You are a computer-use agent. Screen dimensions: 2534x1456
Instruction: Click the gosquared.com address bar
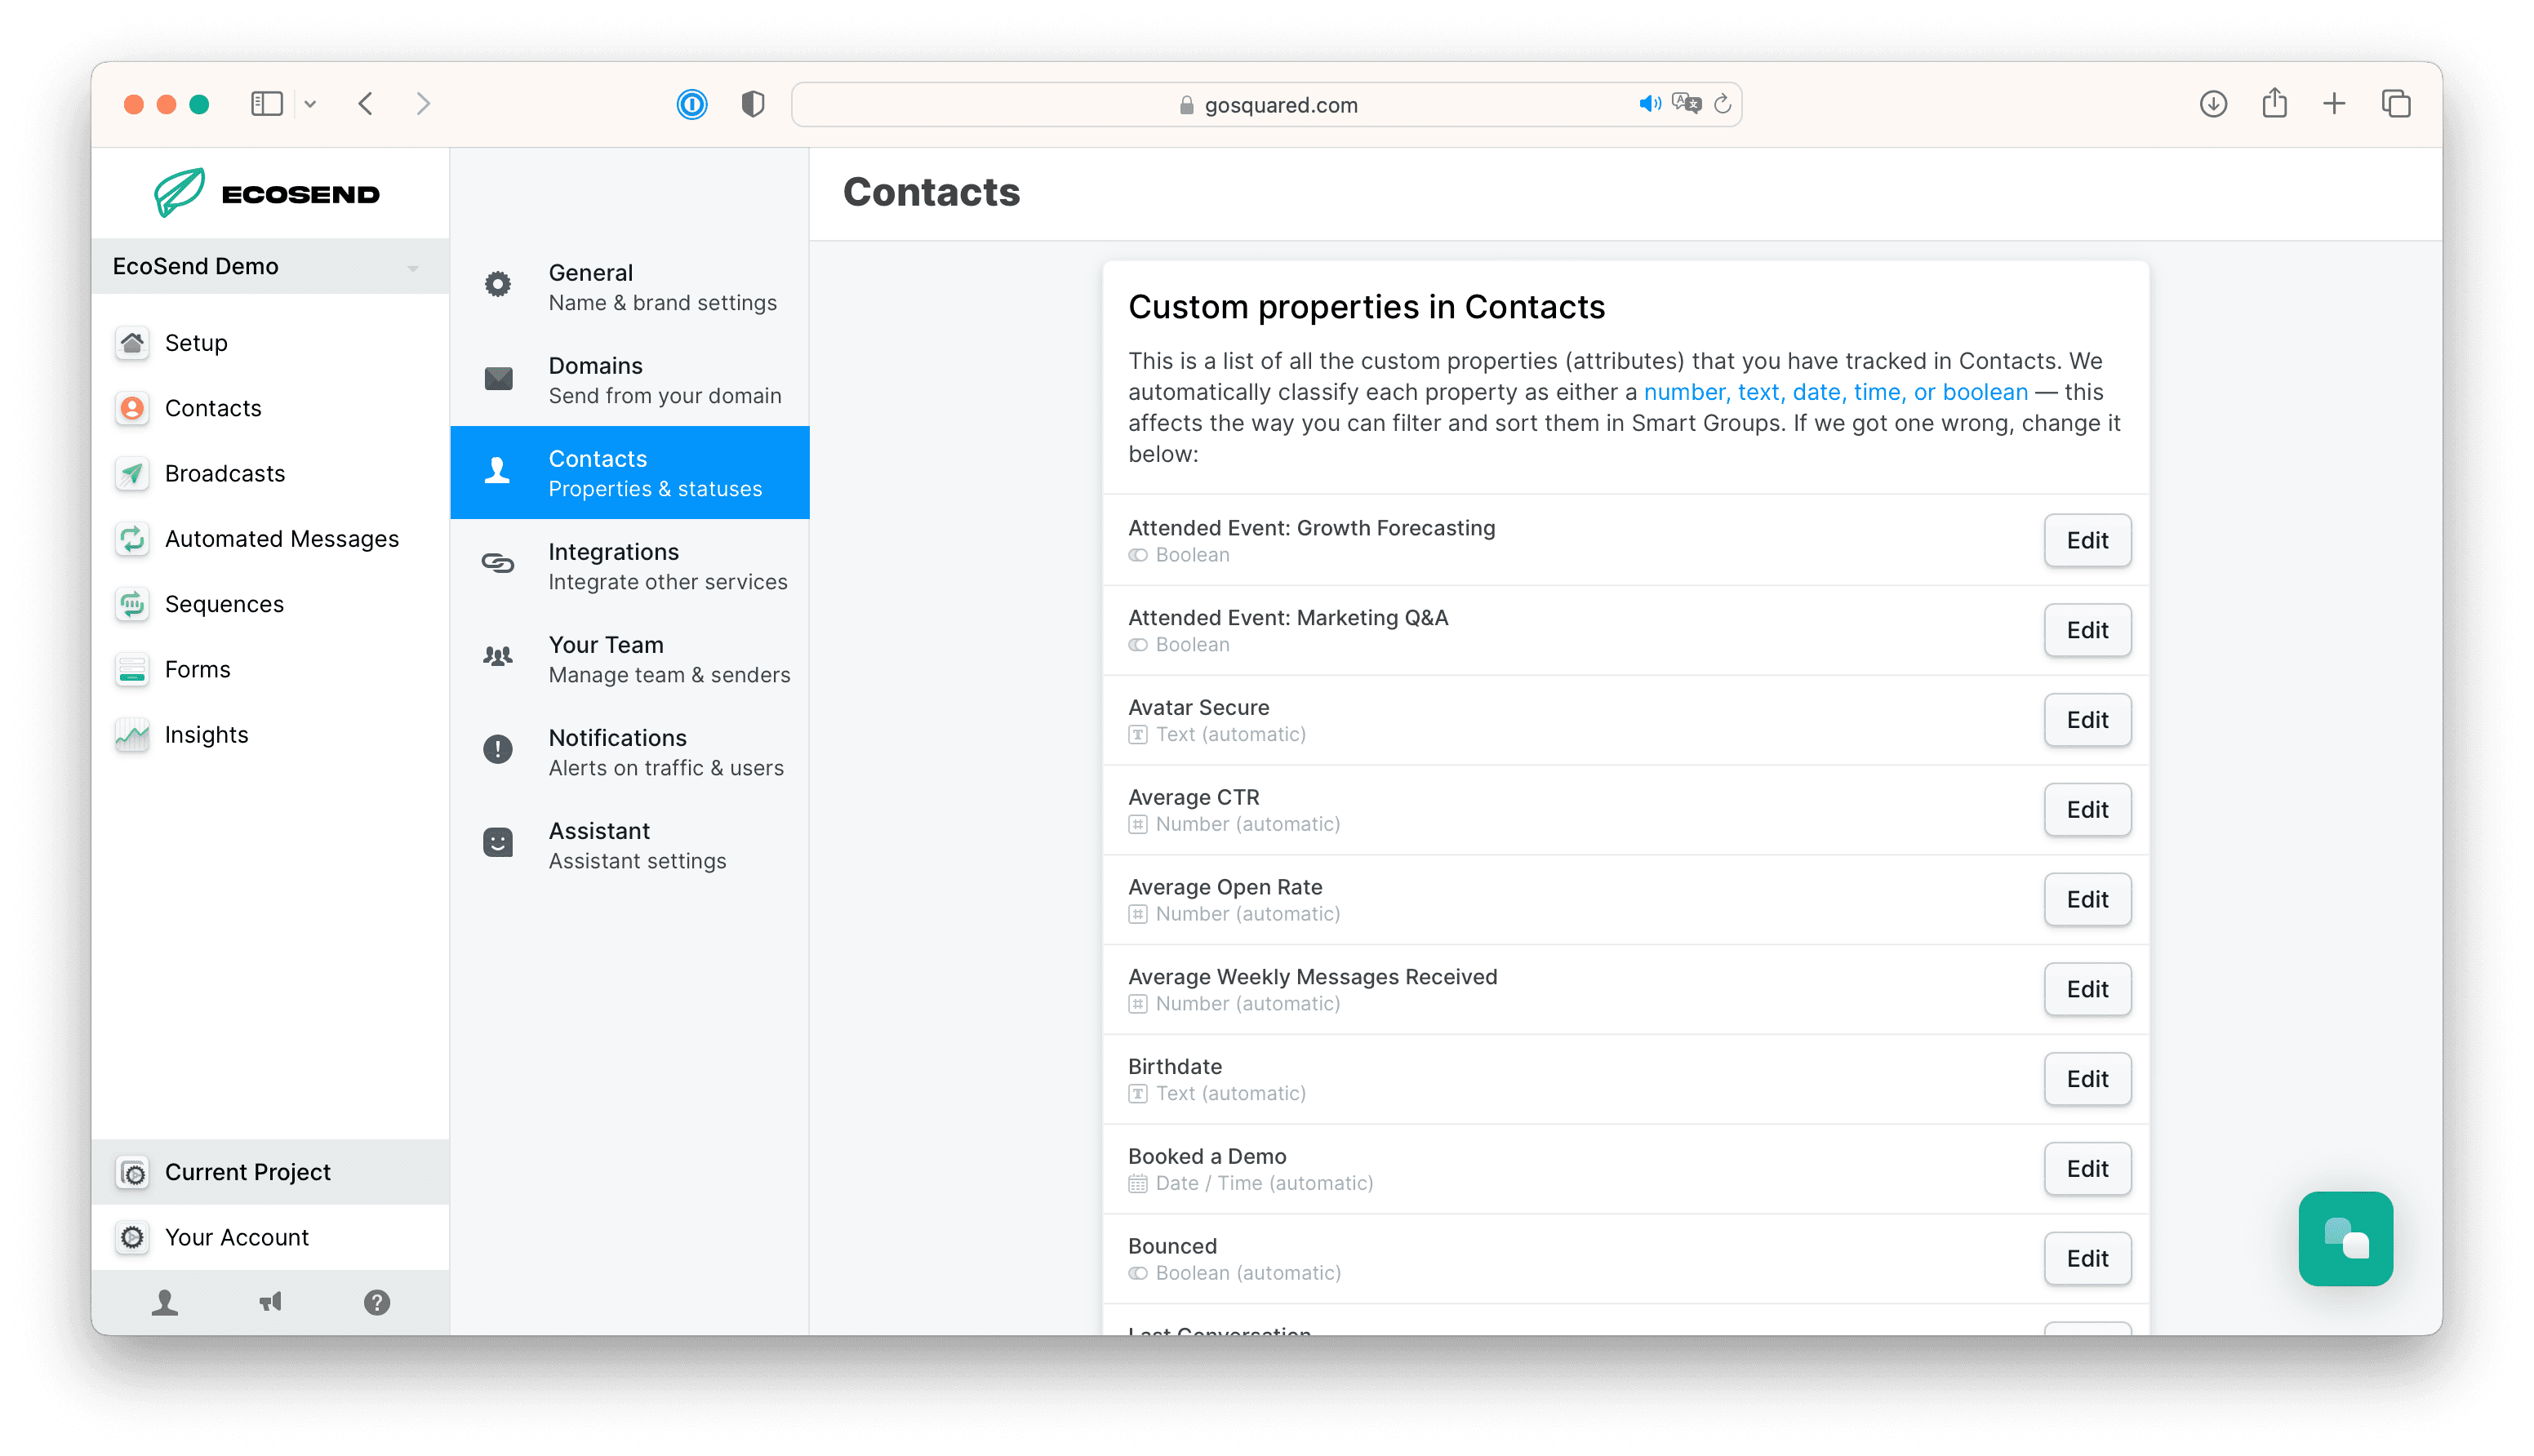point(1266,104)
